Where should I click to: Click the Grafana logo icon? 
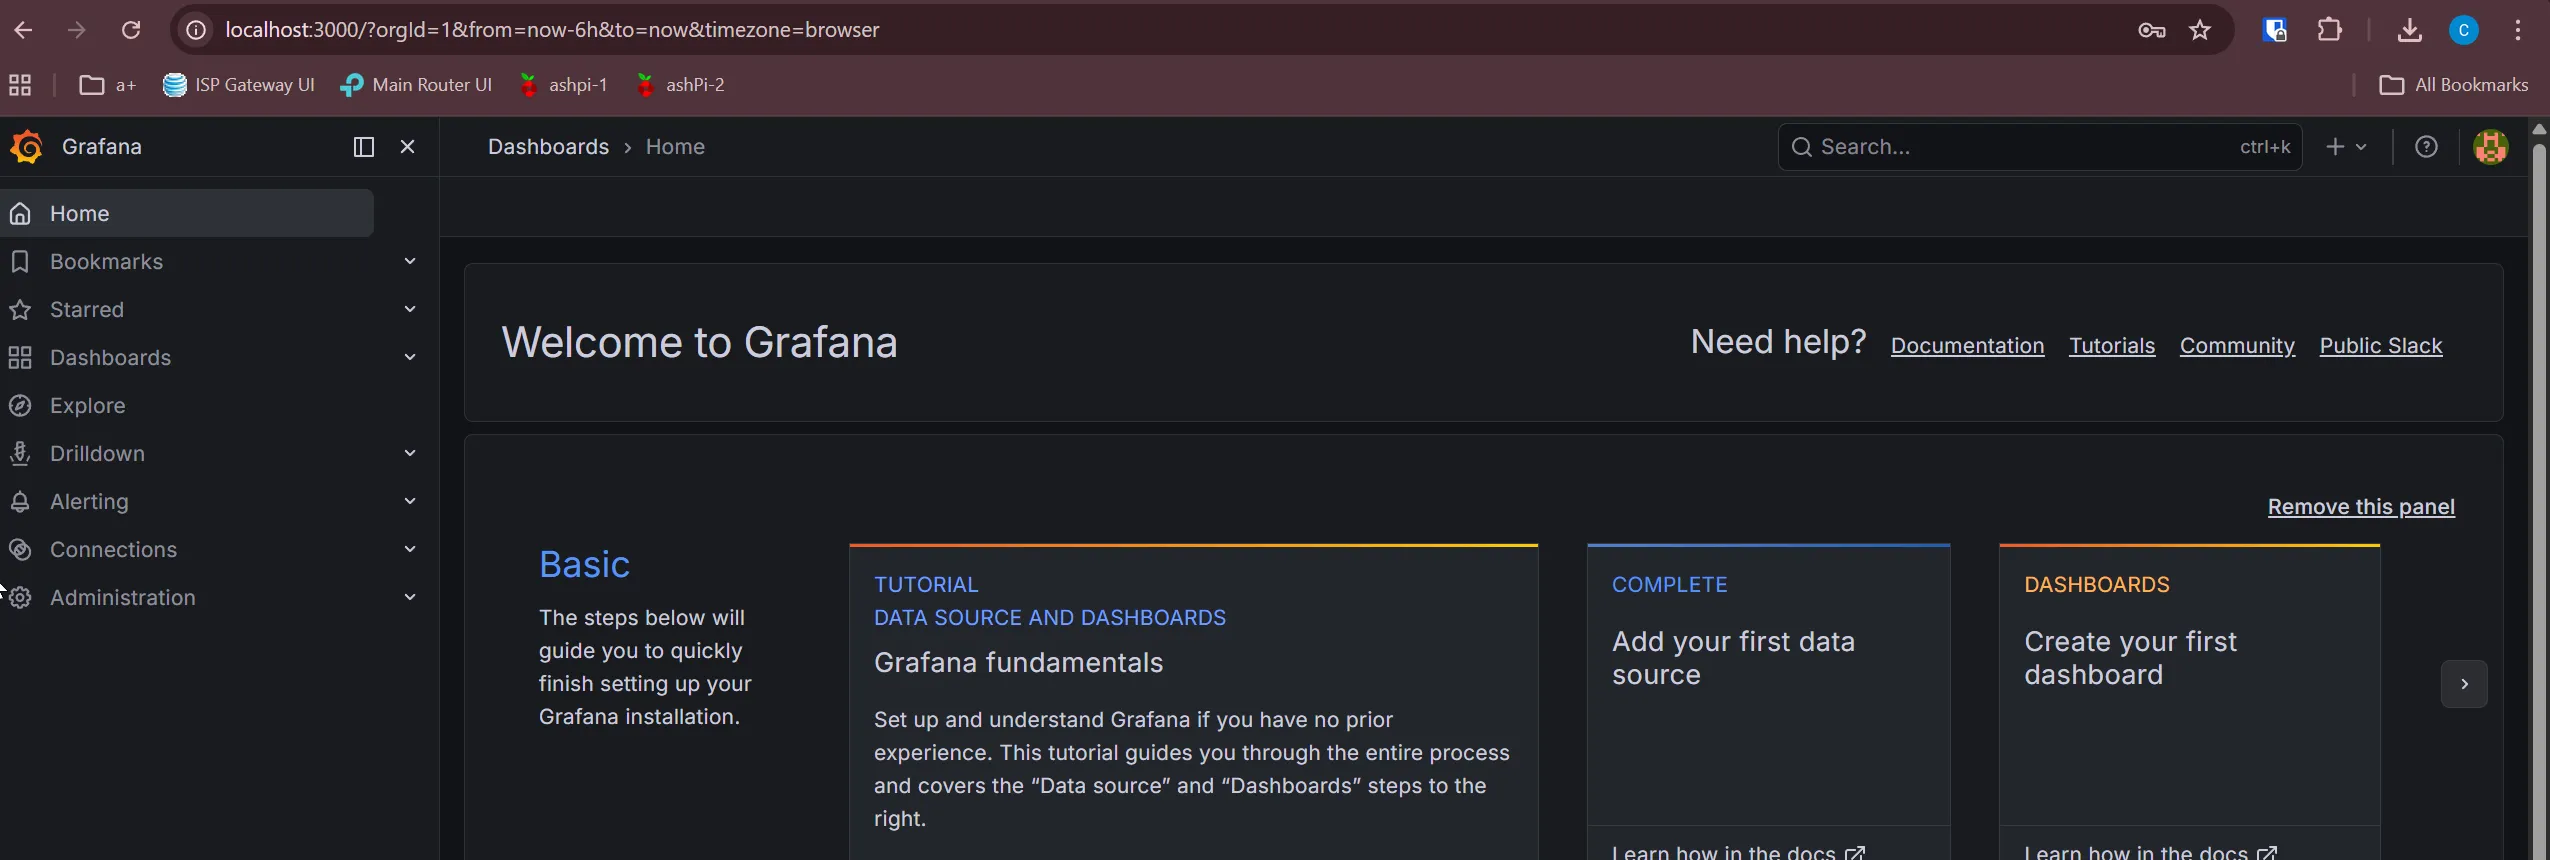(26, 147)
